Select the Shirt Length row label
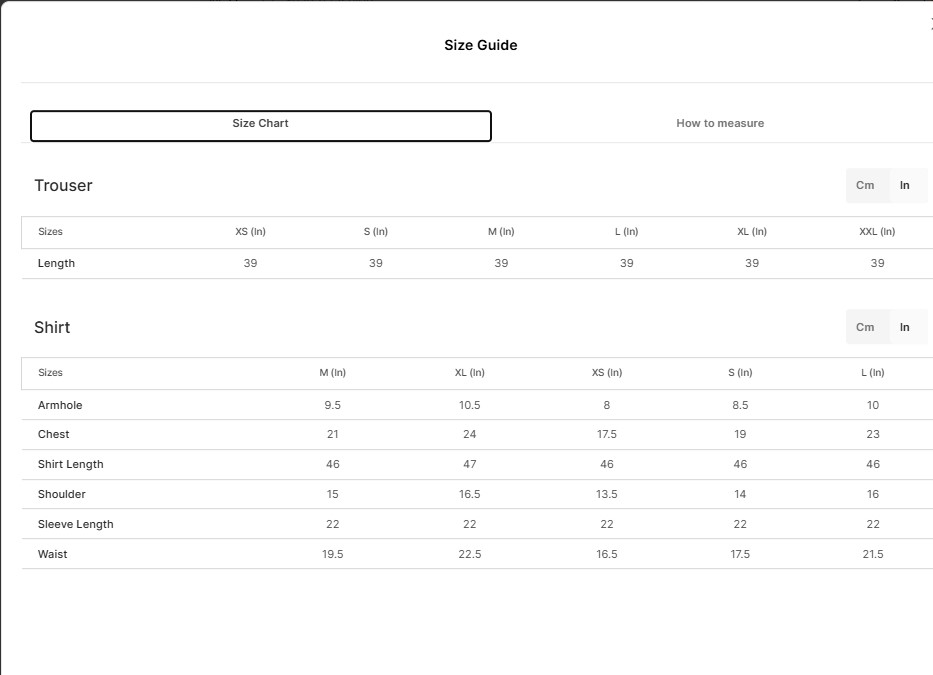Image resolution: width=933 pixels, height=675 pixels. (71, 465)
